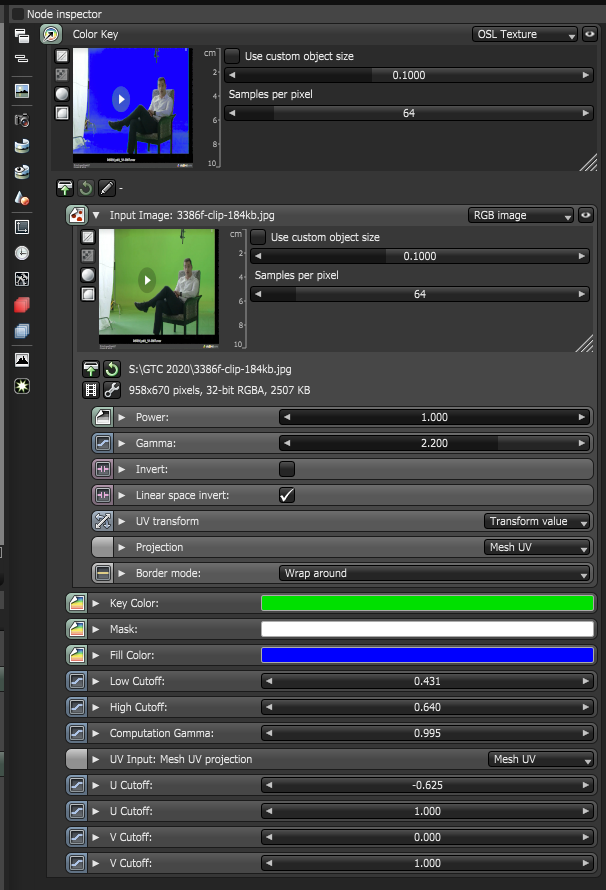Select the red cube sidebar icon

point(22,305)
